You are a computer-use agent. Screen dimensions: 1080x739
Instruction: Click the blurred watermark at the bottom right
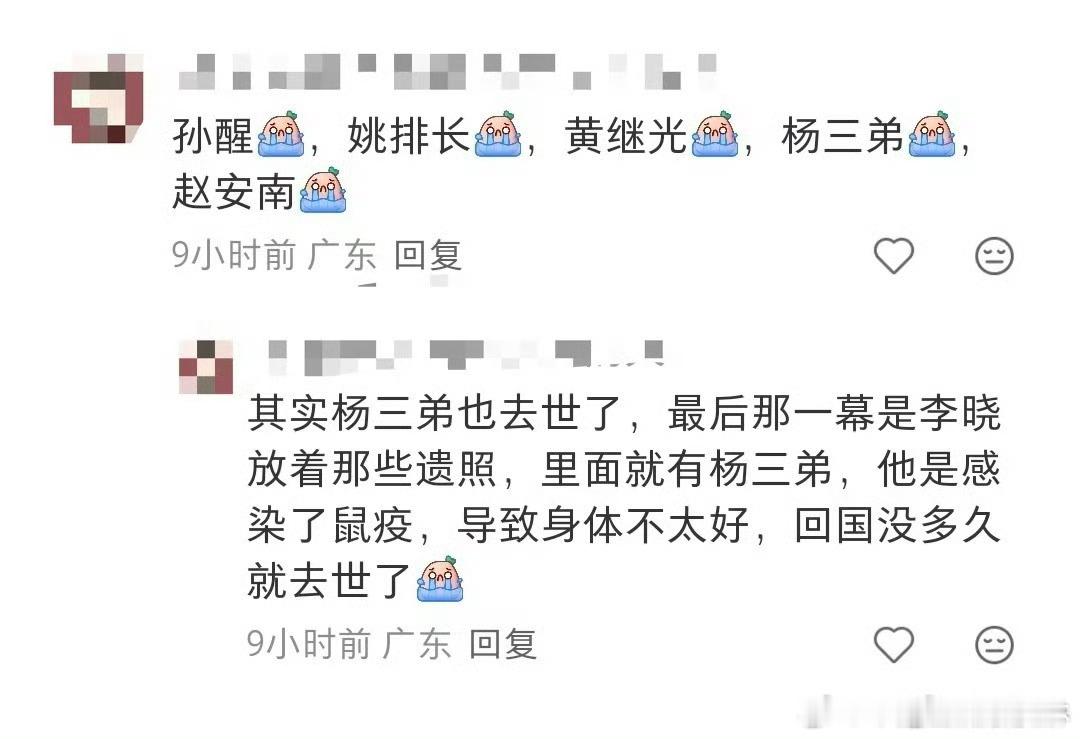(x=937, y=712)
